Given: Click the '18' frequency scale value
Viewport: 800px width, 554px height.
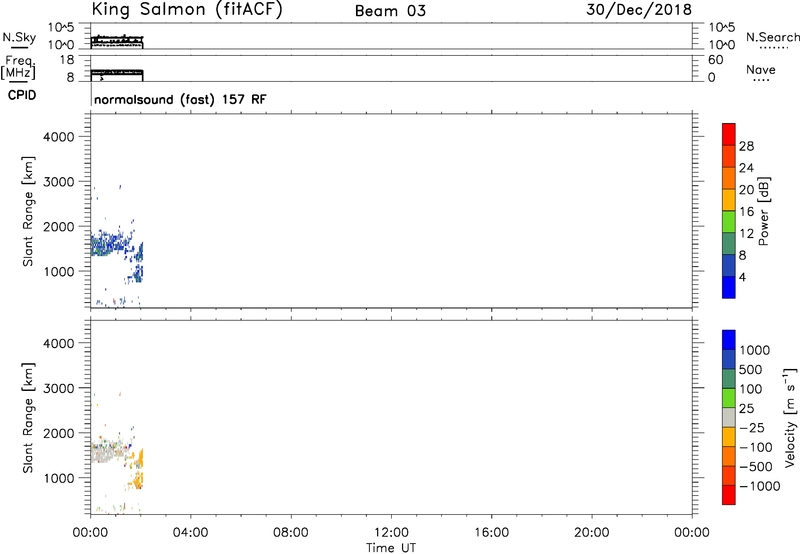Looking at the screenshot, I should tap(67, 60).
